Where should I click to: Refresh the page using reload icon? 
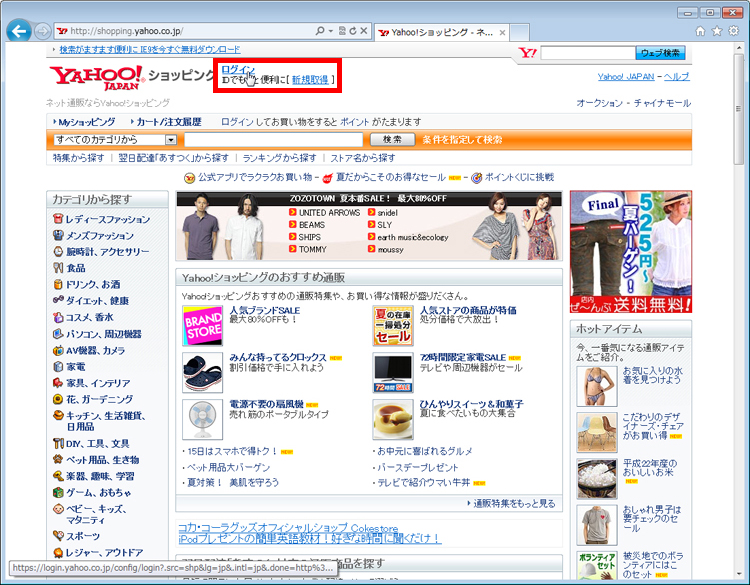[353, 31]
